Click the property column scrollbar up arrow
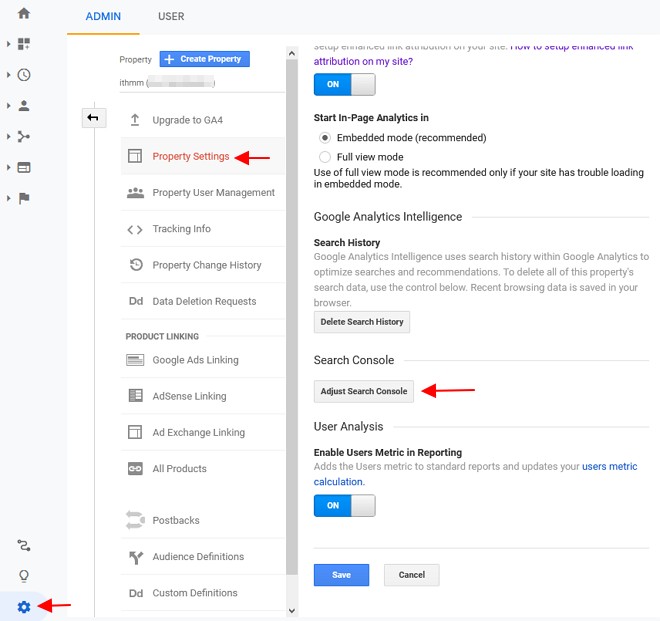The height and width of the screenshot is (621, 660). pyautogui.click(x=292, y=53)
